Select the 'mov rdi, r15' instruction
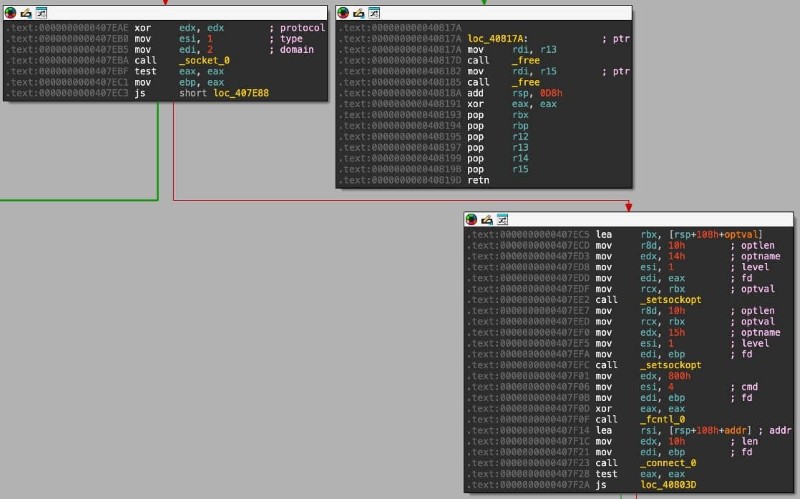The height and width of the screenshot is (499, 800). point(512,71)
